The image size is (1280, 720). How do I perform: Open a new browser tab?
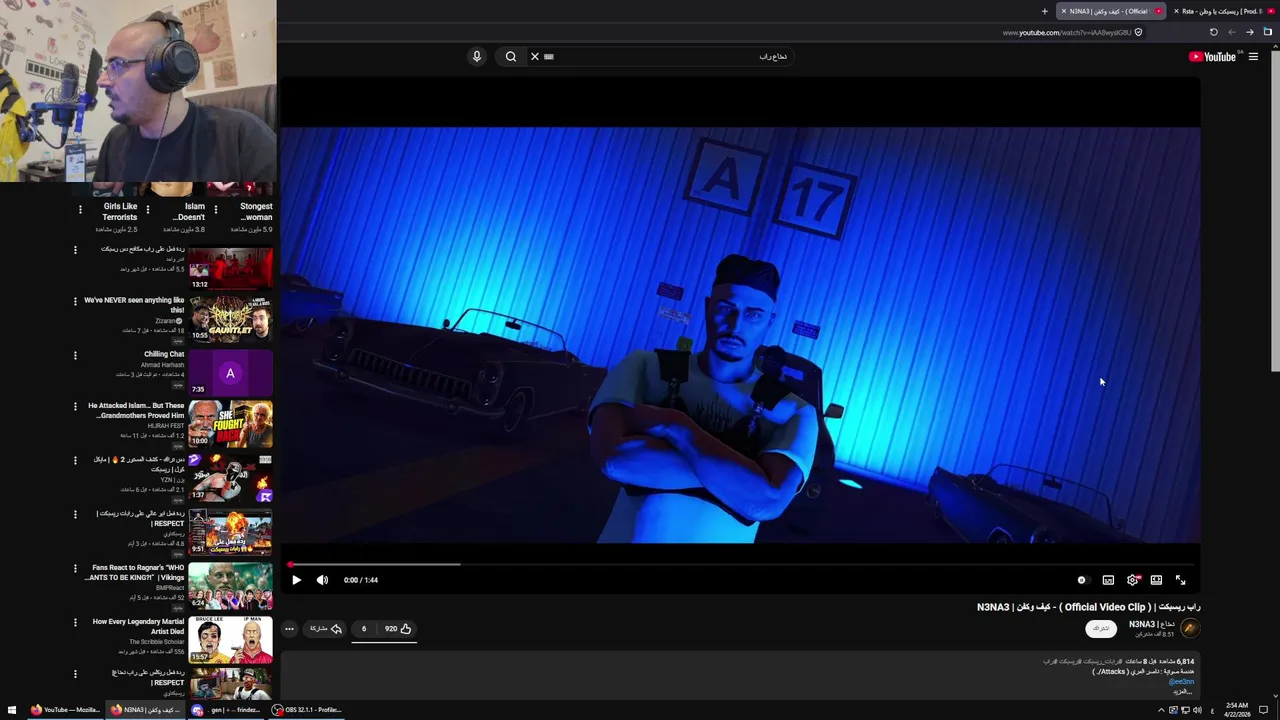[1045, 11]
